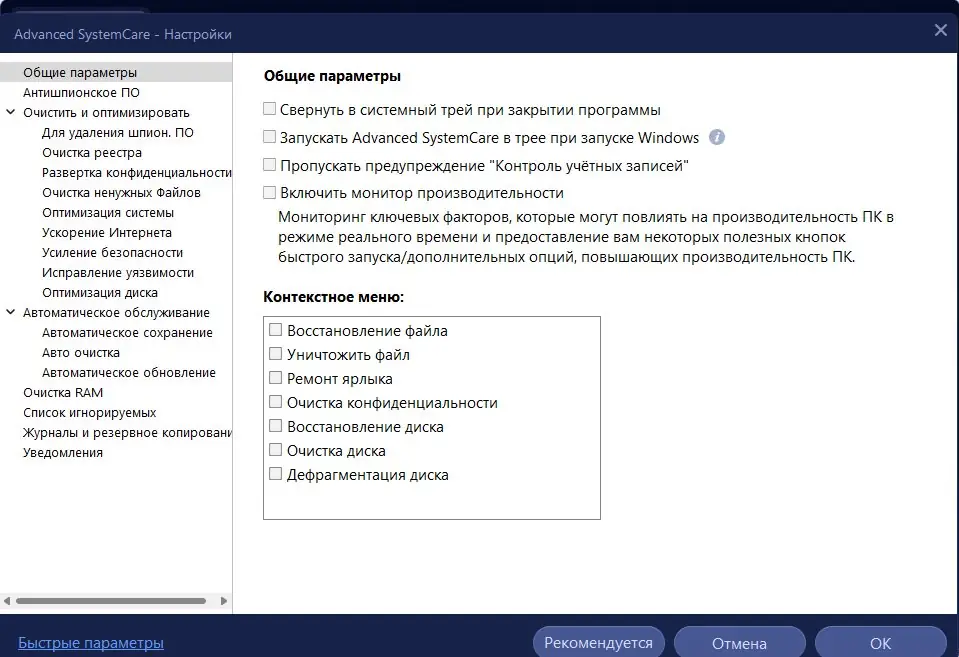The width and height of the screenshot is (959, 657).
Task: Select 'Очистка реестра' in the sidebar
Action: [x=92, y=152]
